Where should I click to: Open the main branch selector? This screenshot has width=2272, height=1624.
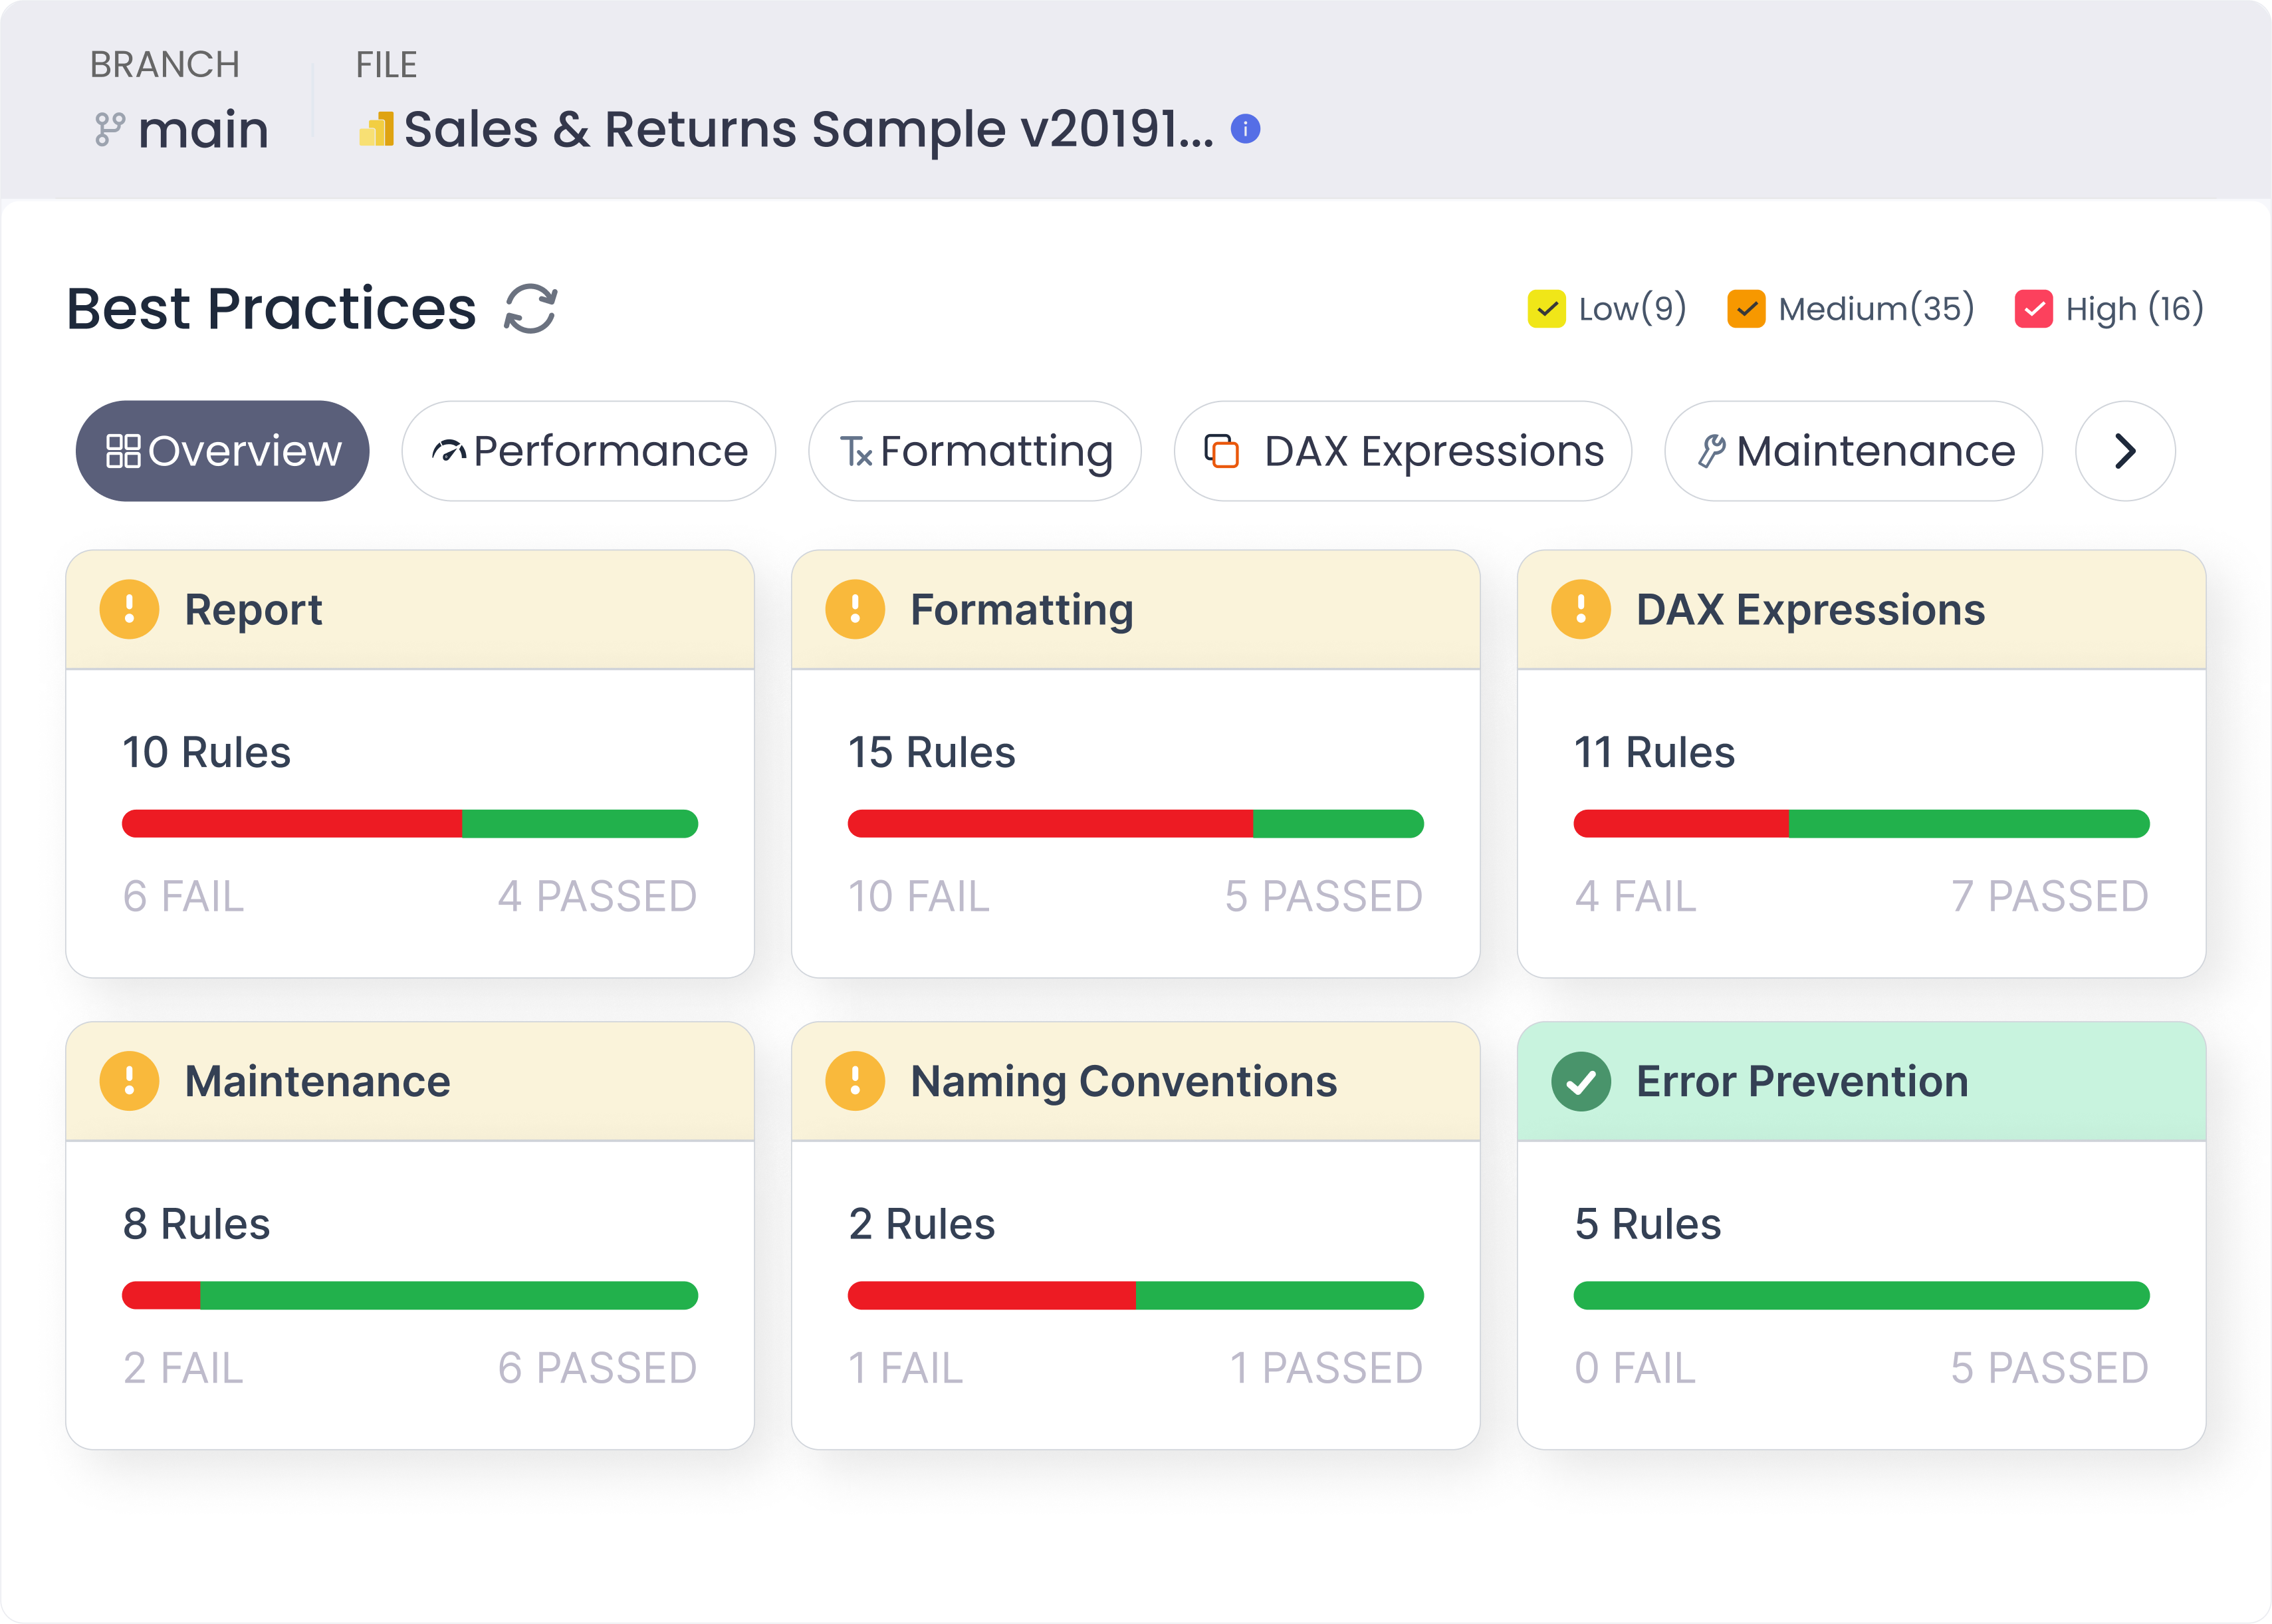(203, 130)
